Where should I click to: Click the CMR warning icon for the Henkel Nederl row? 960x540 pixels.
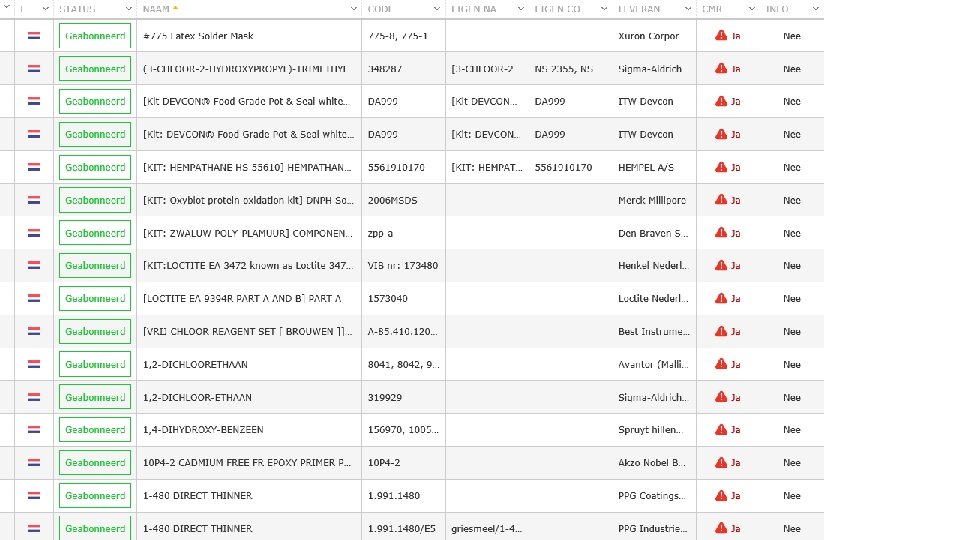[721, 265]
